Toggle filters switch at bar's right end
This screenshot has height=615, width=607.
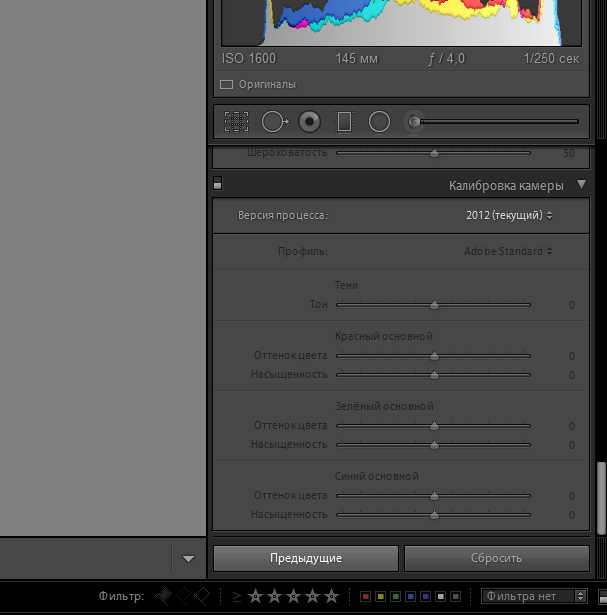(x=603, y=597)
